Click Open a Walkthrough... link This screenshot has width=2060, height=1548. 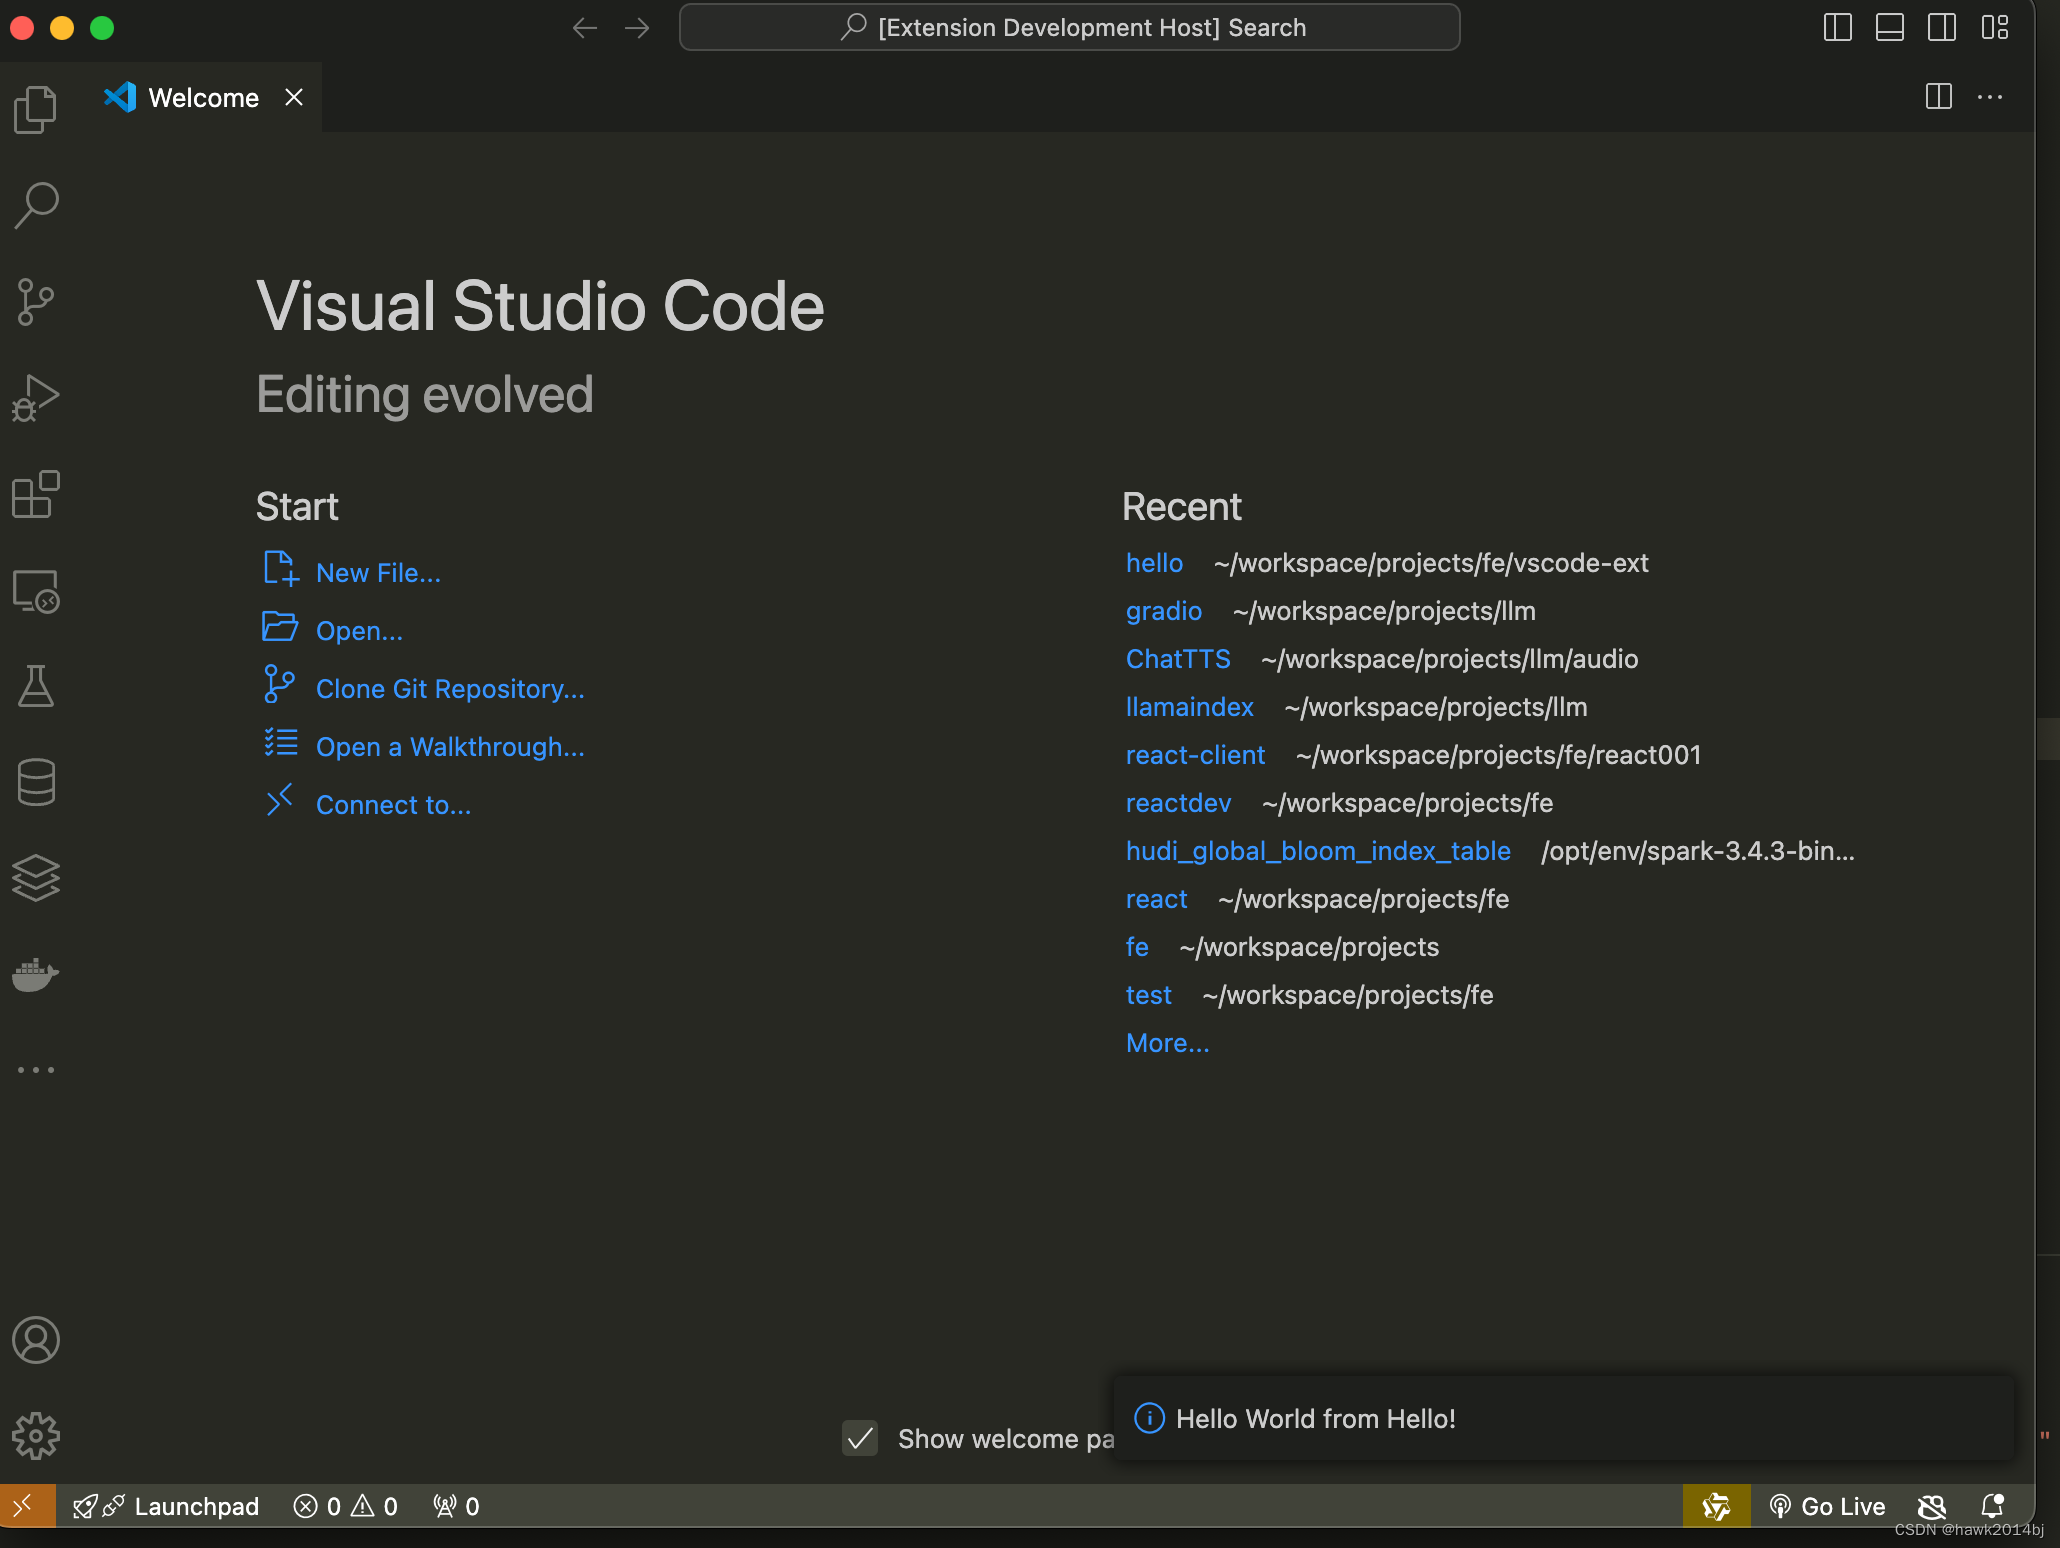[450, 747]
